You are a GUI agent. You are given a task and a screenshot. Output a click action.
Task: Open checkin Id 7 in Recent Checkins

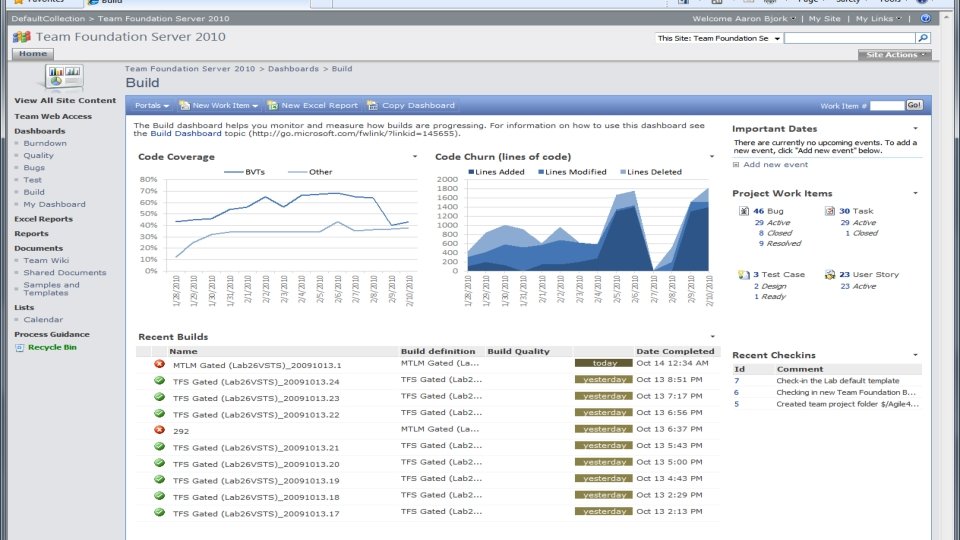coord(737,381)
